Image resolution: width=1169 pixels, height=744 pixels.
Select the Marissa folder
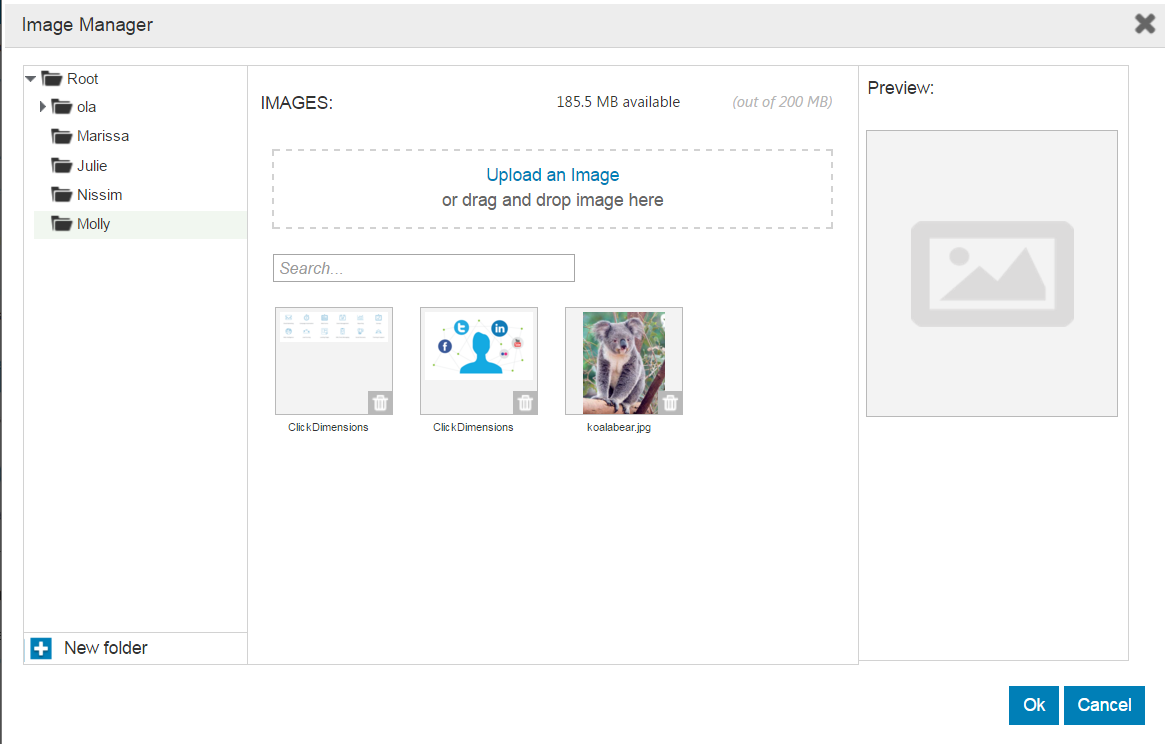coord(102,136)
